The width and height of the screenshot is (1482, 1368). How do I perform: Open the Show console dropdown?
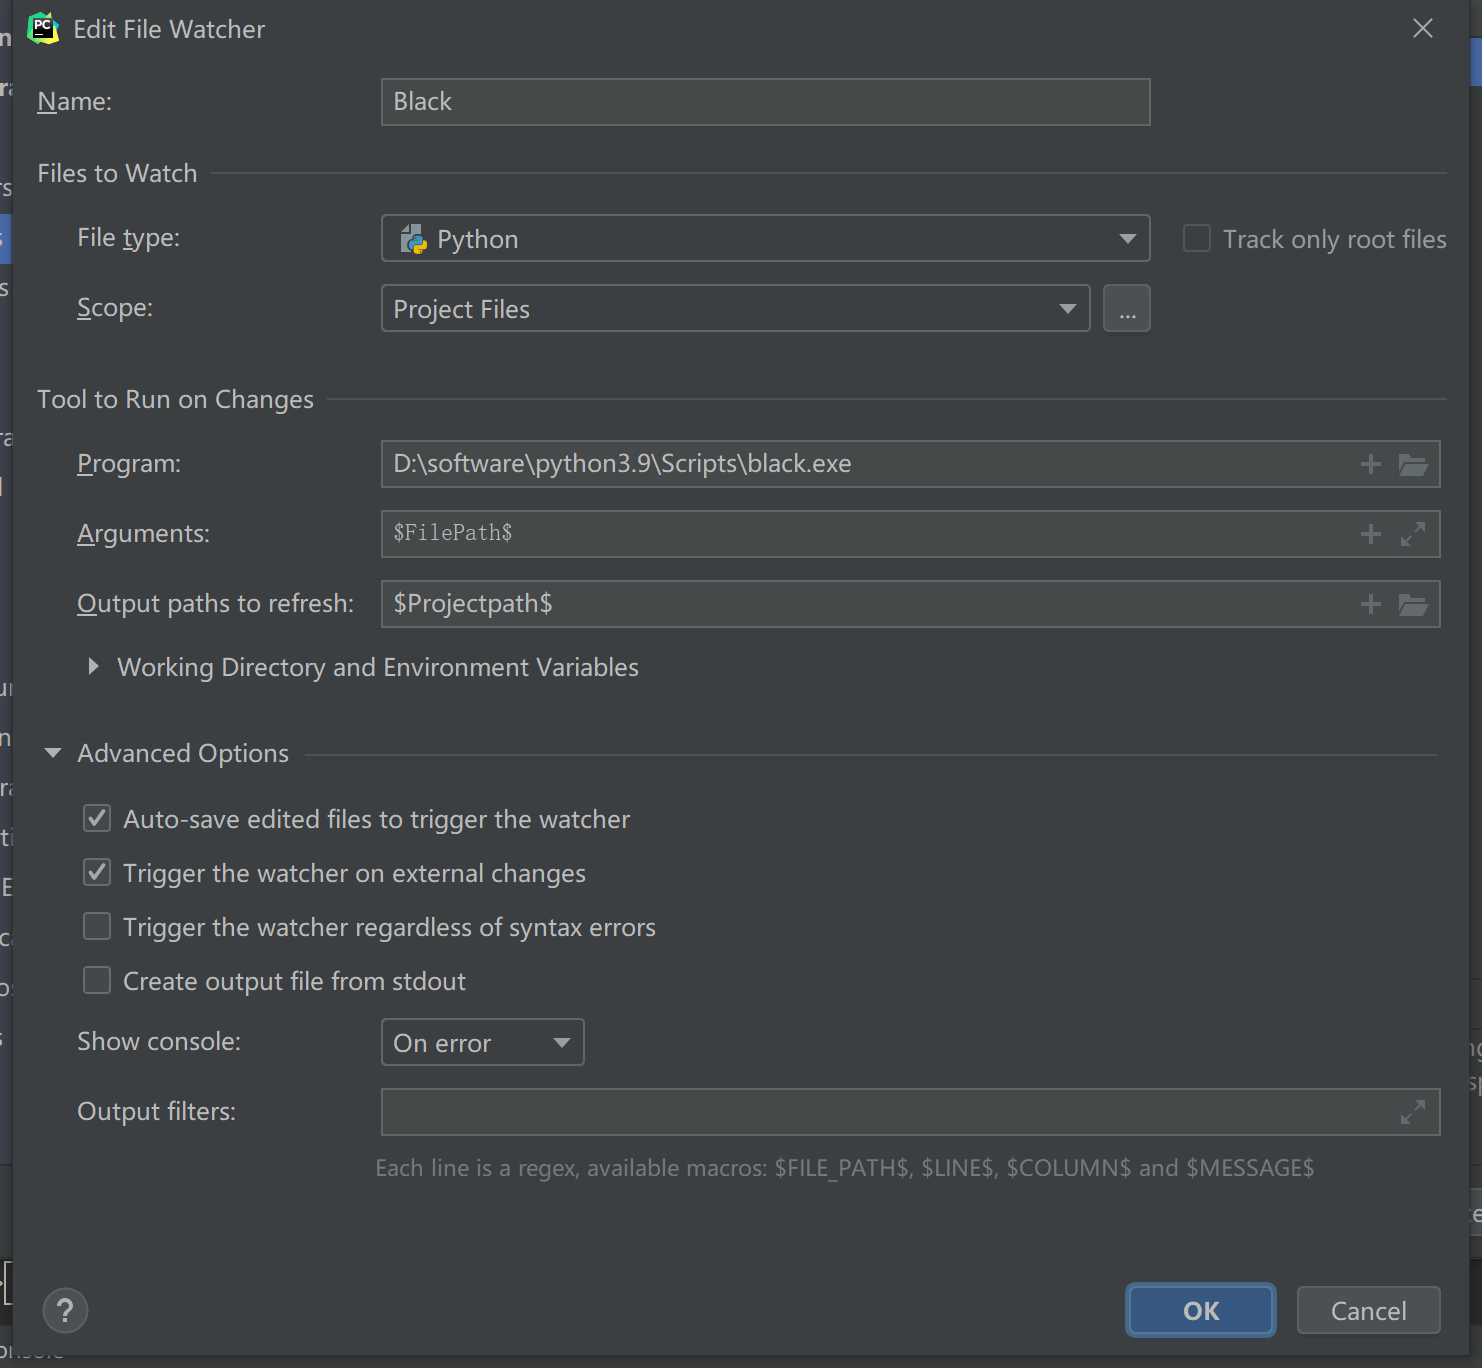(482, 1043)
